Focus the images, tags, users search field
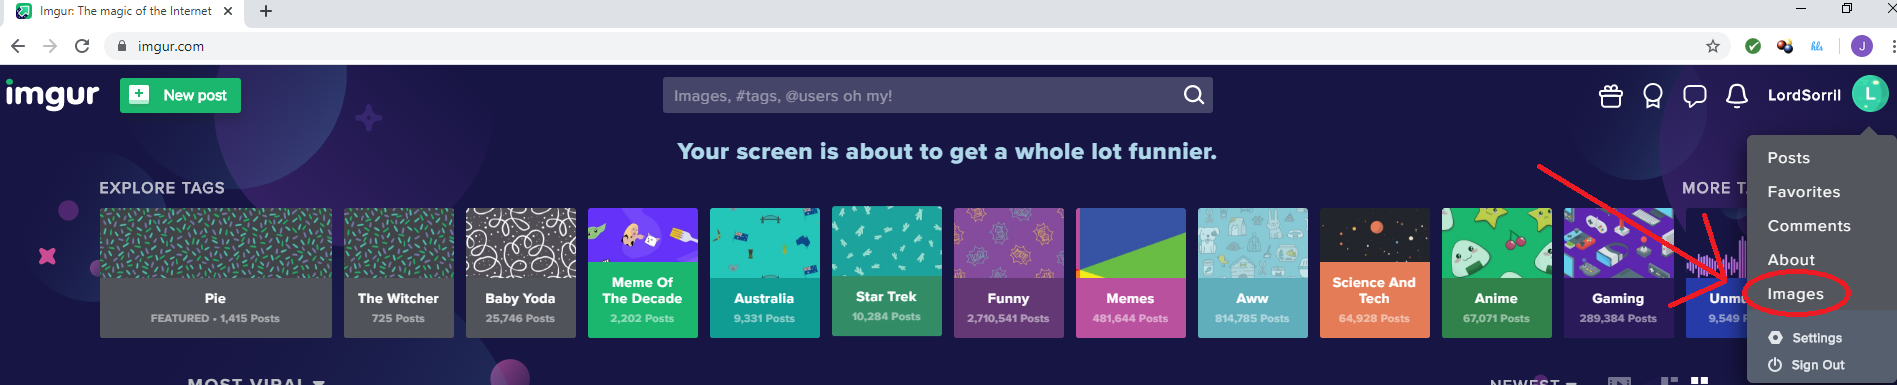 (x=920, y=95)
